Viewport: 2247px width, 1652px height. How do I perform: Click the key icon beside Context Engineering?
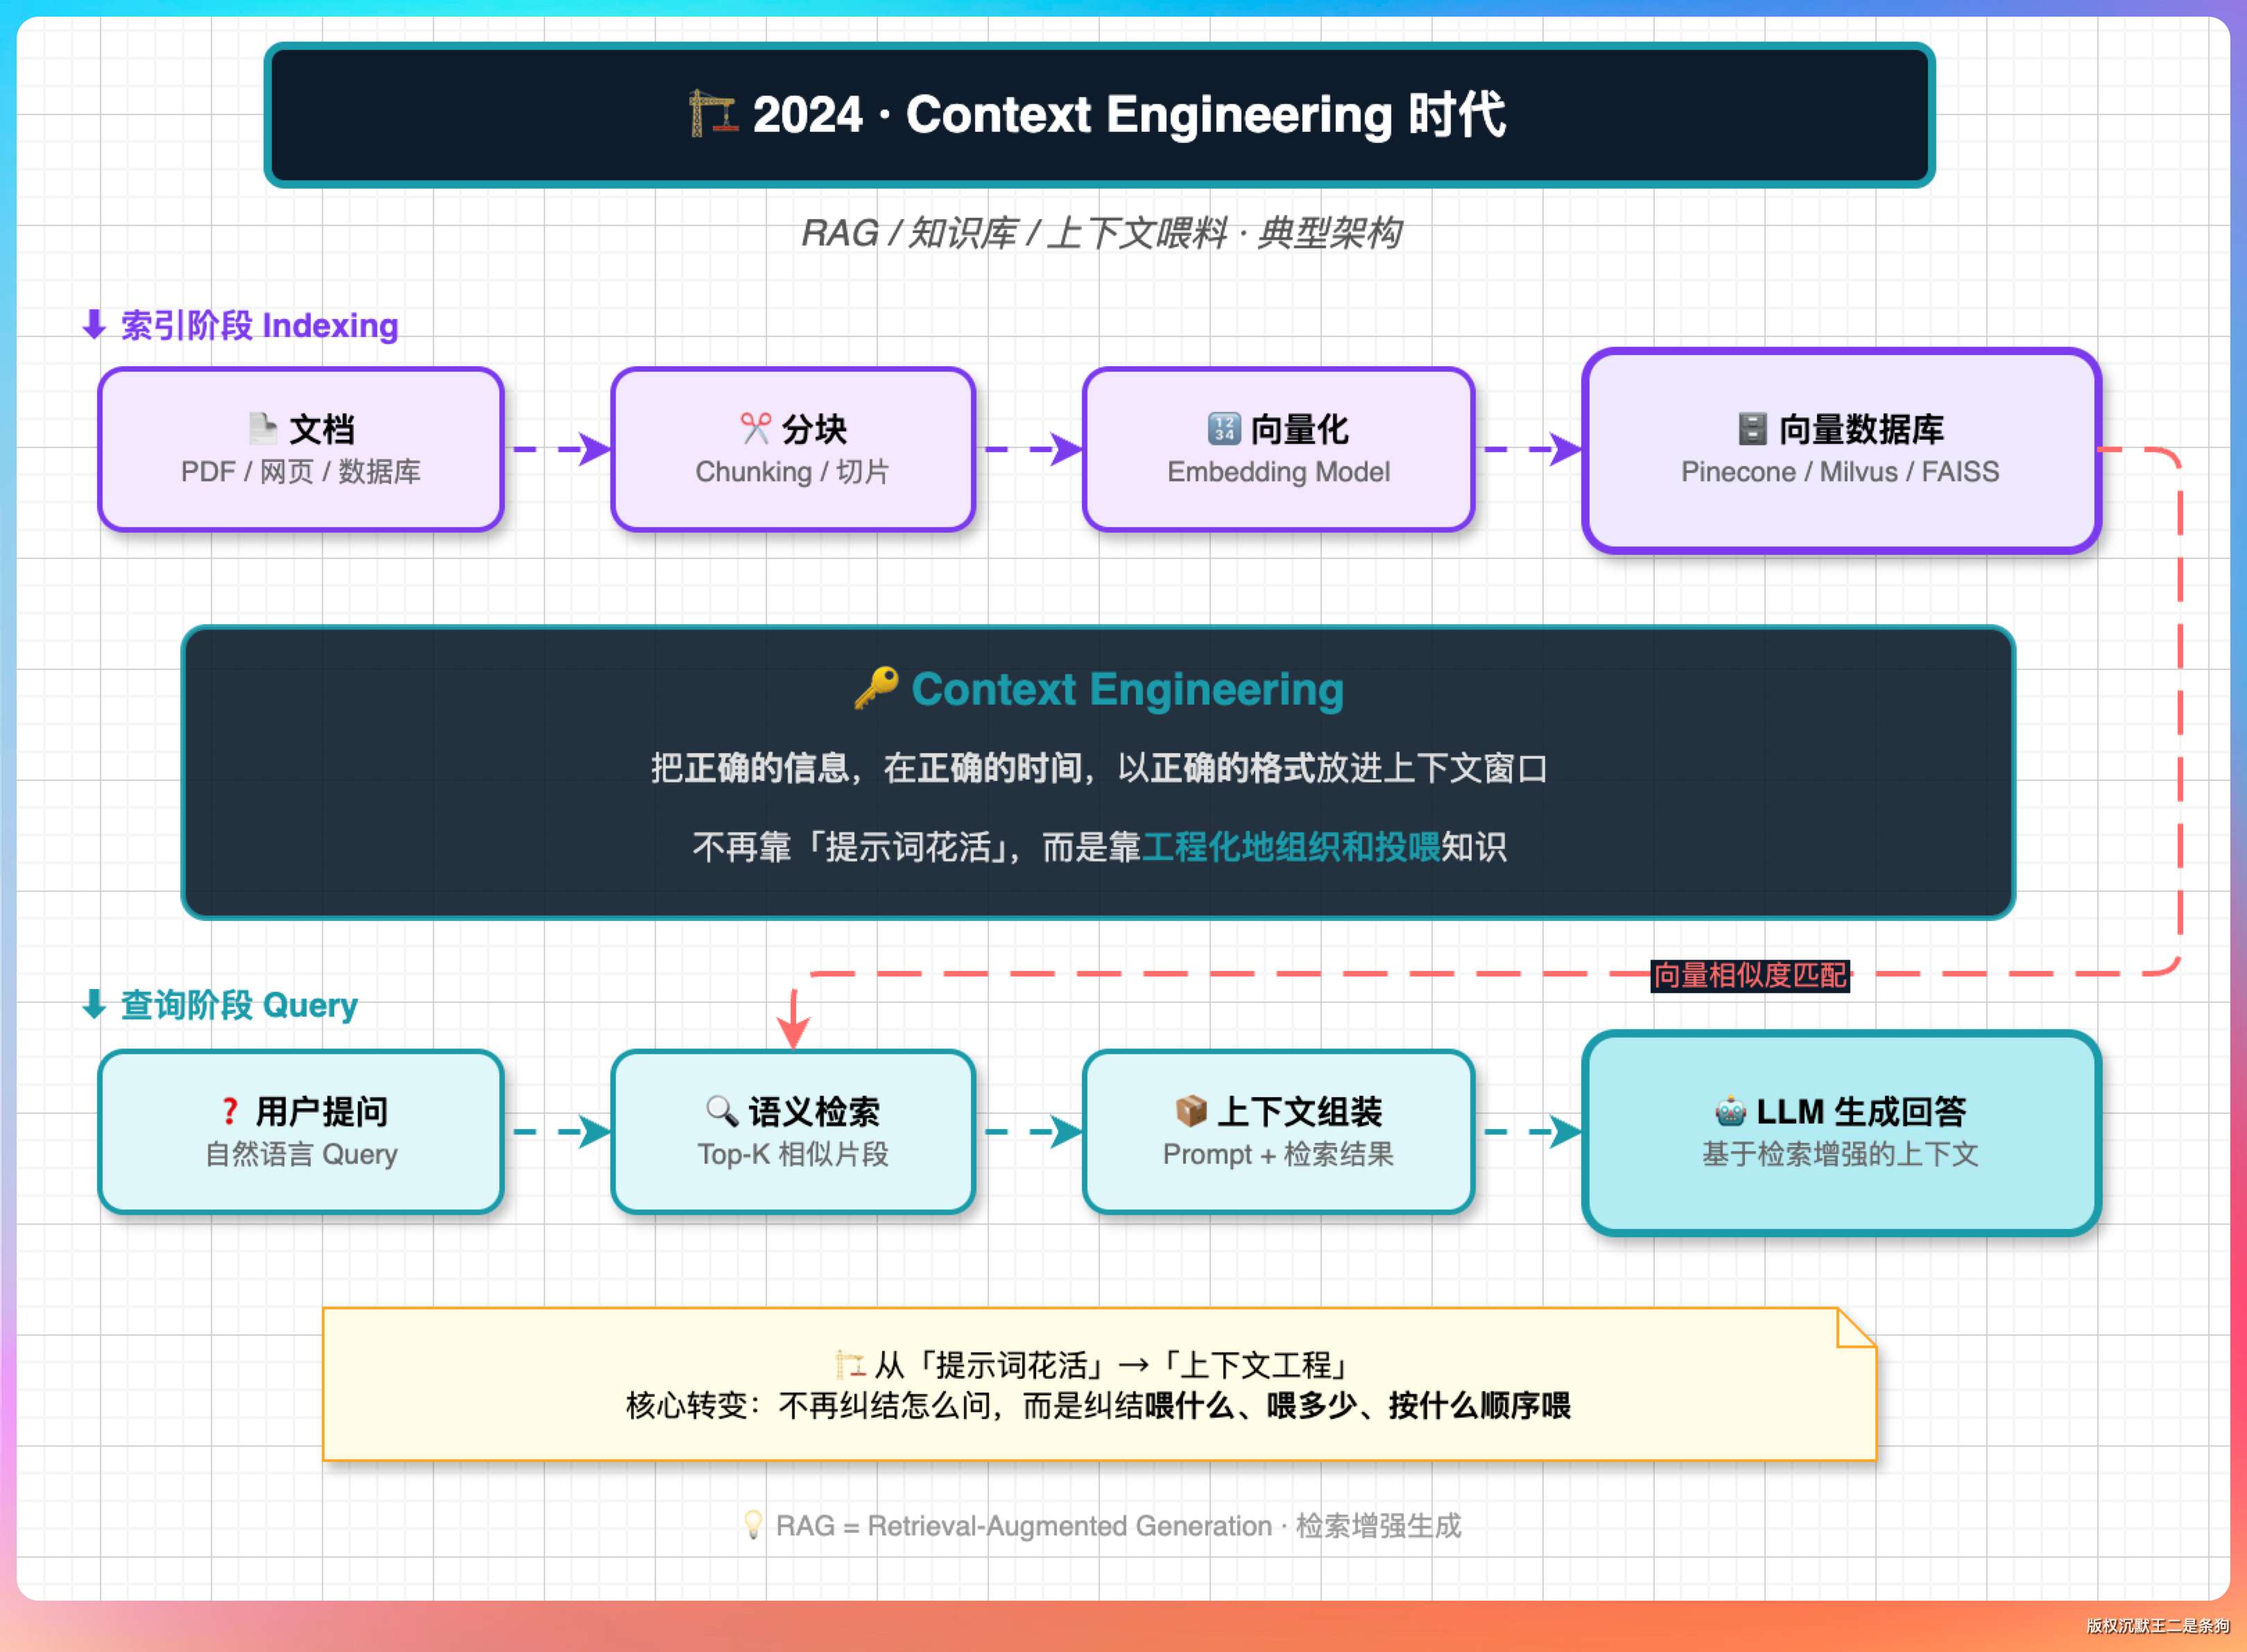tap(876, 689)
